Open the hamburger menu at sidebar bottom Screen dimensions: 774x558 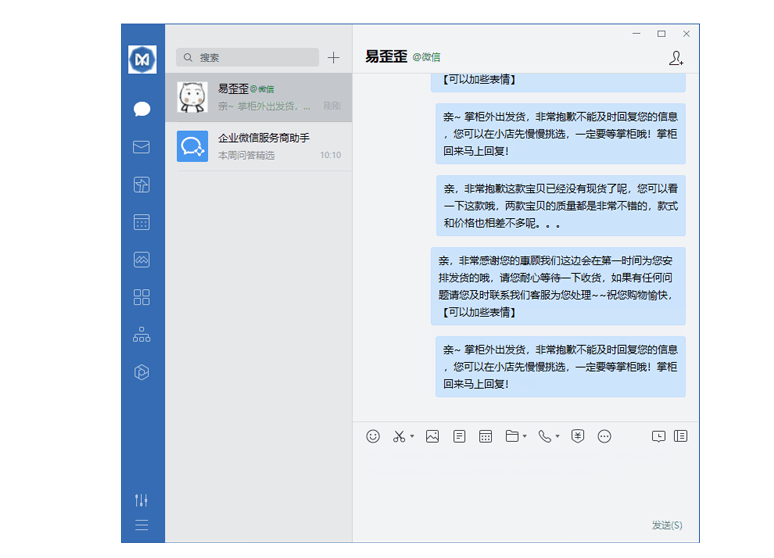point(142,525)
